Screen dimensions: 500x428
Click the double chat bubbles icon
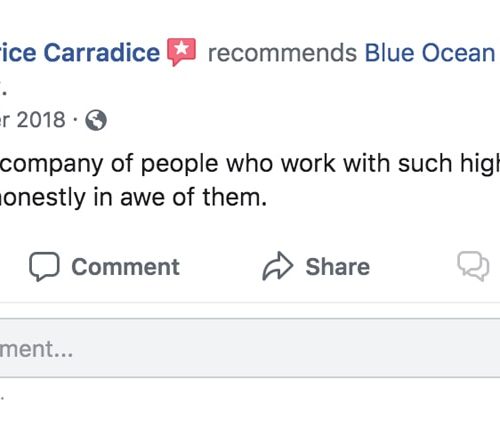click(x=473, y=266)
